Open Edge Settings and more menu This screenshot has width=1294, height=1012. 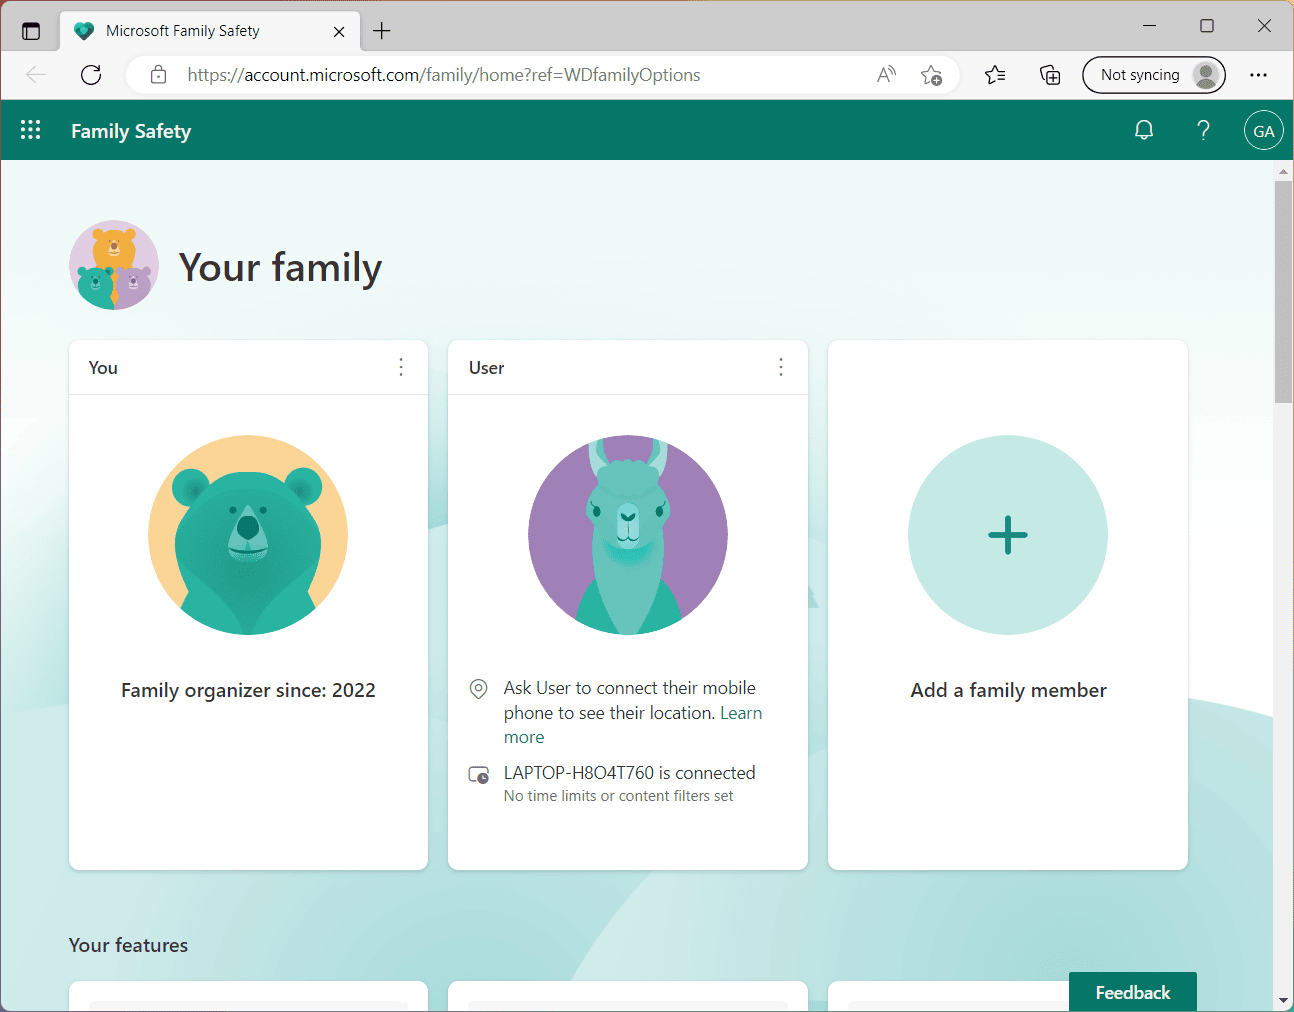(x=1258, y=75)
